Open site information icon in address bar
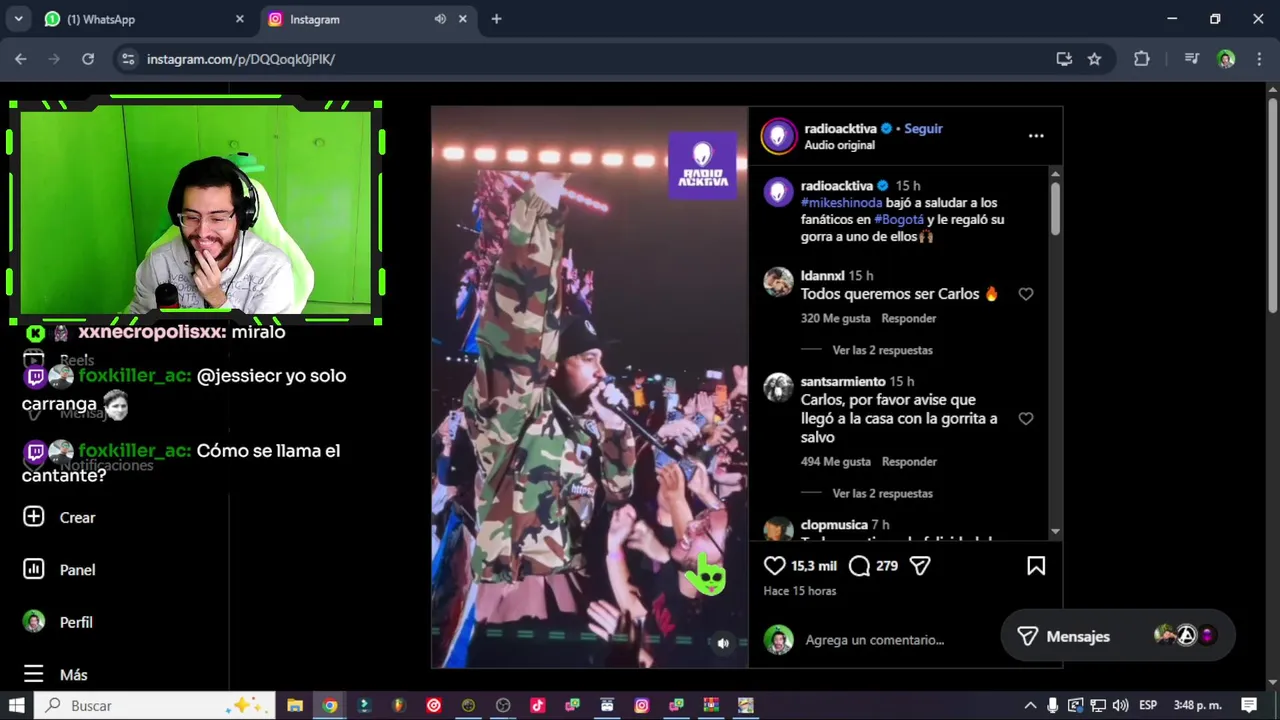This screenshot has height=720, width=1280. [x=127, y=59]
